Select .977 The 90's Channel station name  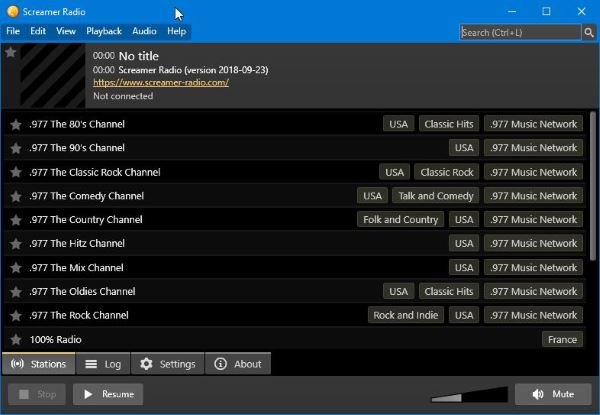(77, 148)
